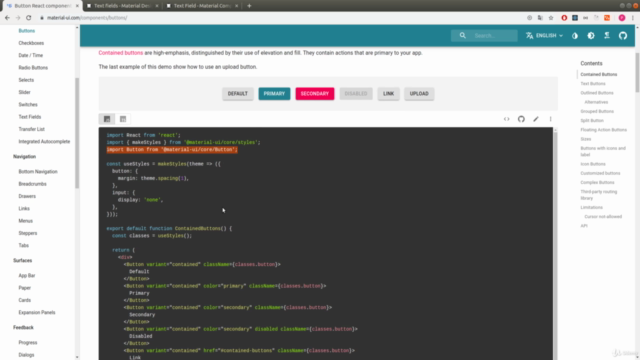Image resolution: width=640 pixels, height=360 pixels.
Task: Click the search magnifier icon
Action: [x=462, y=36]
